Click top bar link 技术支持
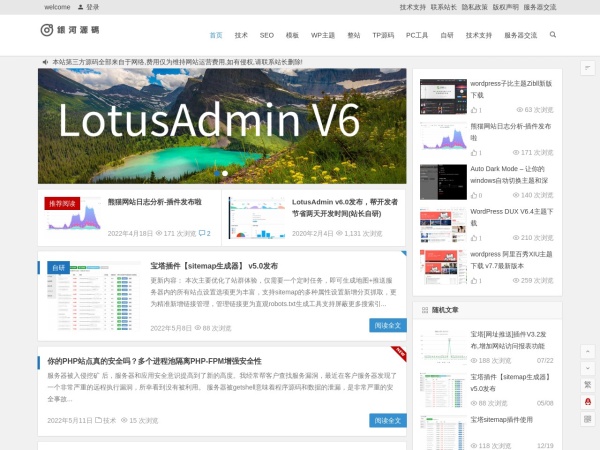 412,7
